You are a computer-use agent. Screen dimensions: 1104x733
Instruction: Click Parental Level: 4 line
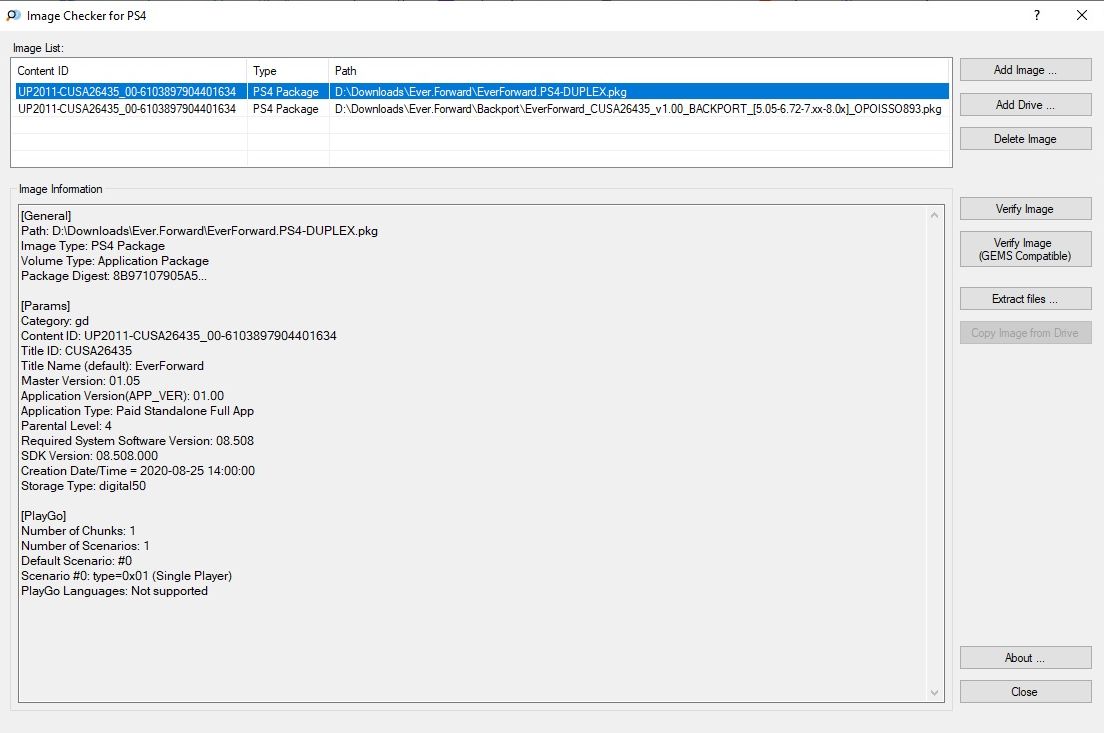[66, 426]
